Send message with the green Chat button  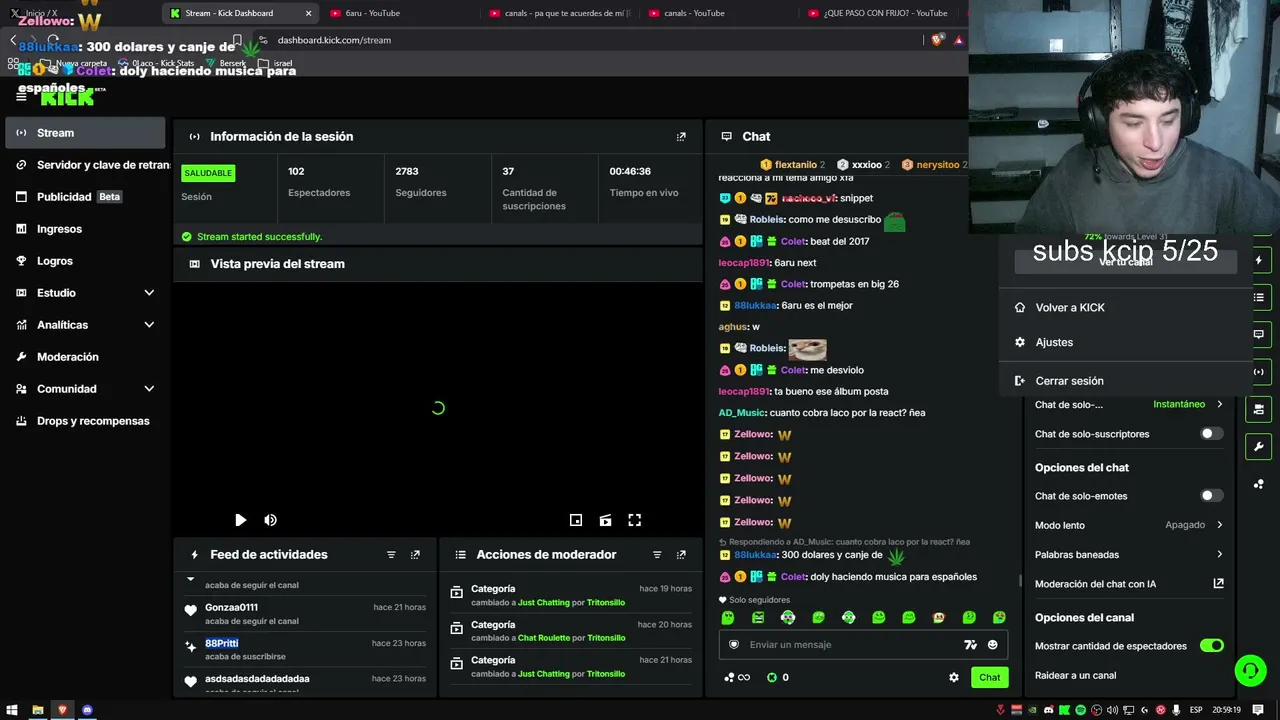pos(989,677)
